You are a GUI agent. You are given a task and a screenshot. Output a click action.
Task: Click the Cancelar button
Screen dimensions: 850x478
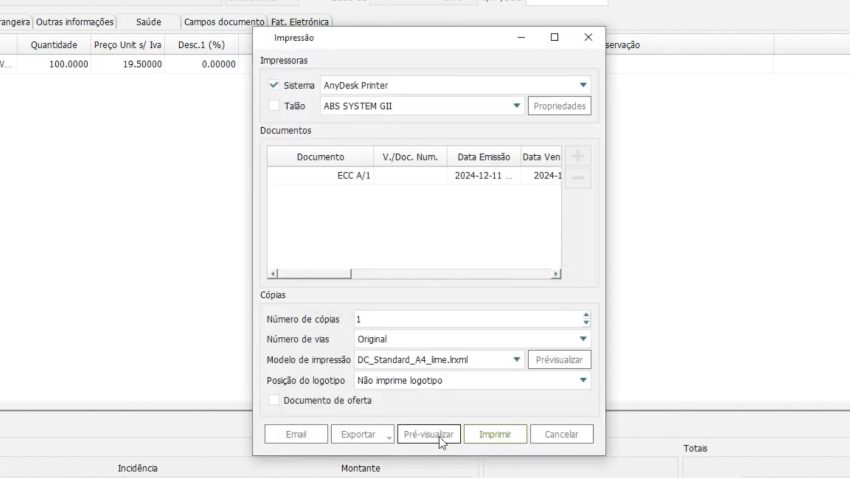pyautogui.click(x=561, y=434)
